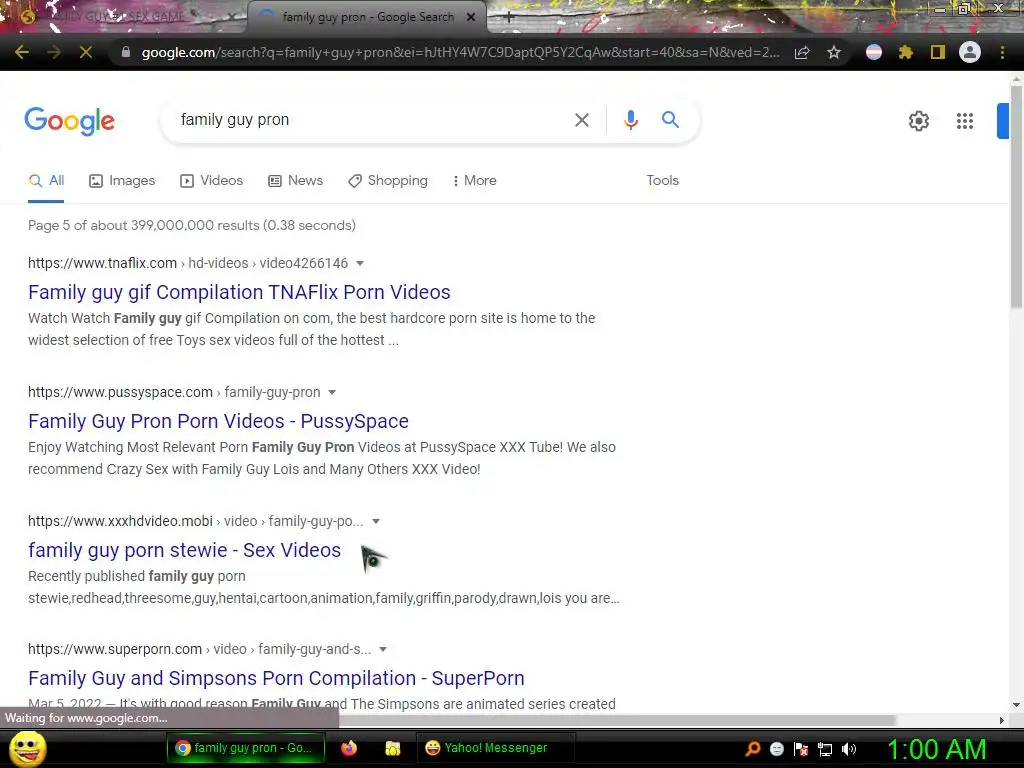
Task: Open the Tools options
Action: pyautogui.click(x=662, y=181)
